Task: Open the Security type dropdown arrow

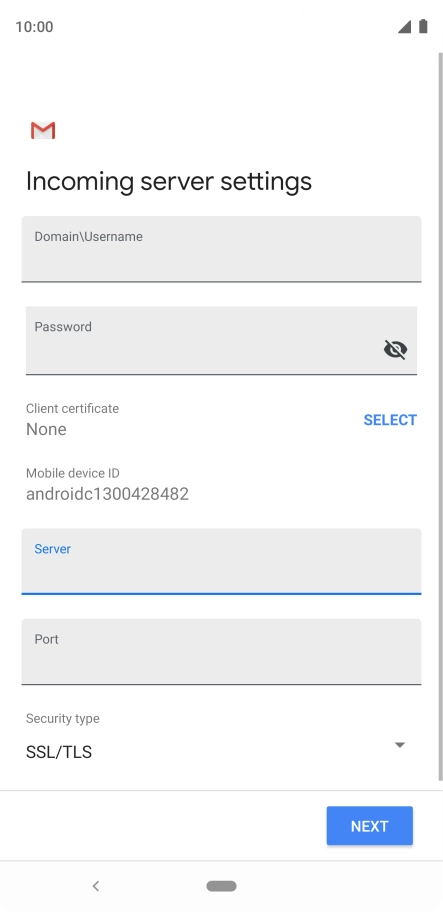Action: (x=399, y=745)
